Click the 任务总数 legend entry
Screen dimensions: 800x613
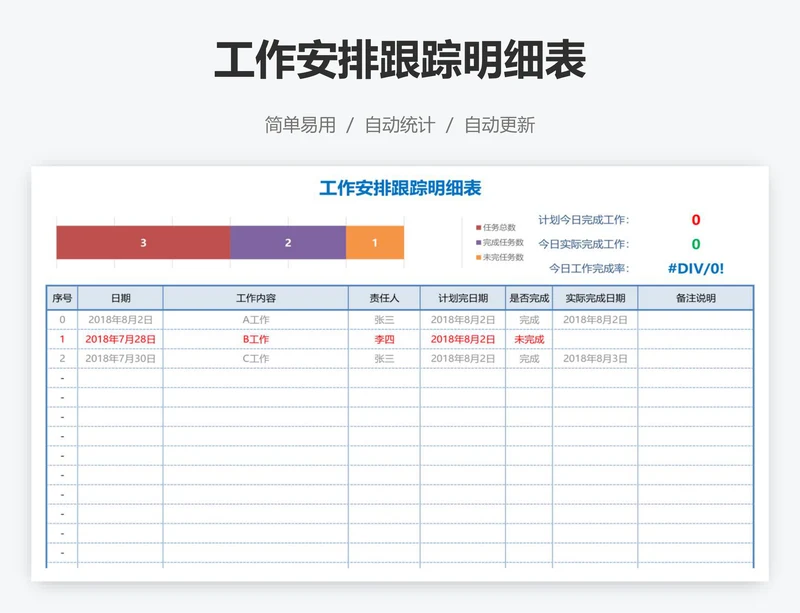pos(498,227)
